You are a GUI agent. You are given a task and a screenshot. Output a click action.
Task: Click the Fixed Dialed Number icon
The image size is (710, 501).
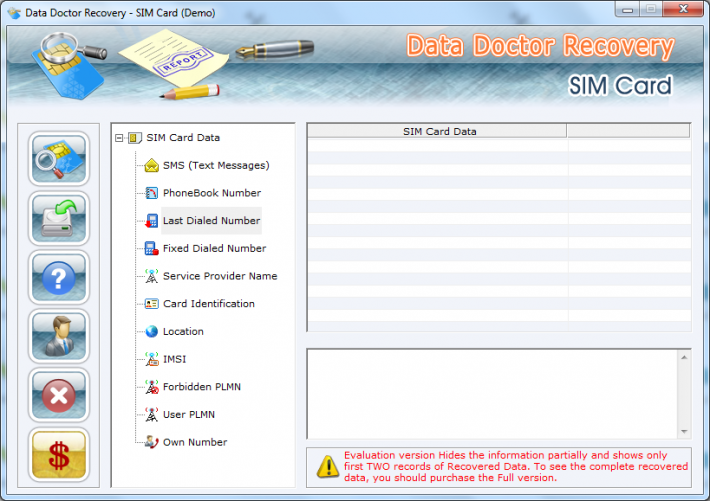coord(152,248)
